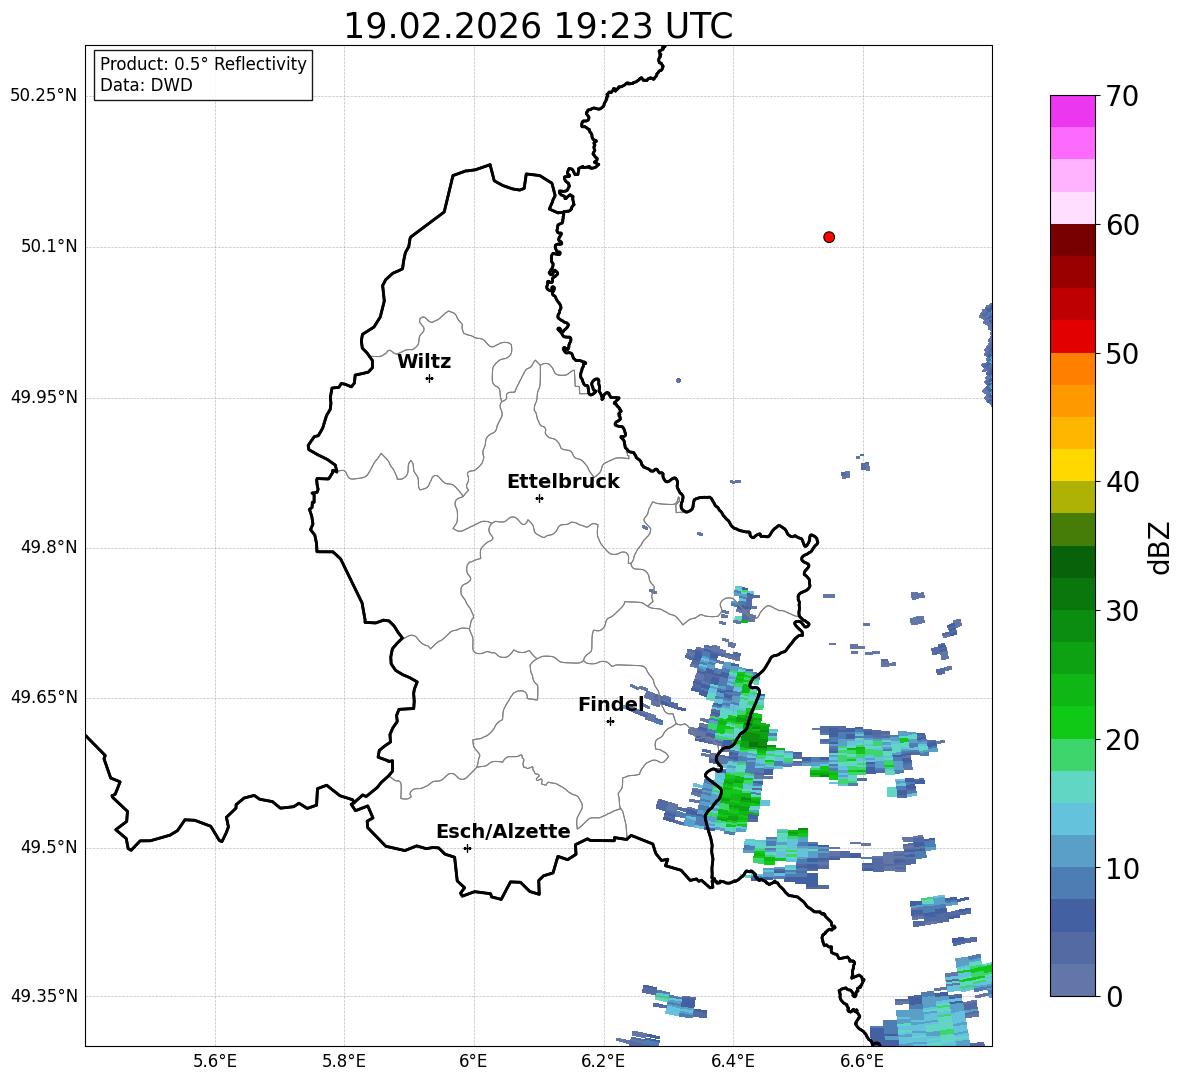This screenshot has height=1081, width=1184.
Task: Click the Findel city label
Action: pyautogui.click(x=611, y=704)
